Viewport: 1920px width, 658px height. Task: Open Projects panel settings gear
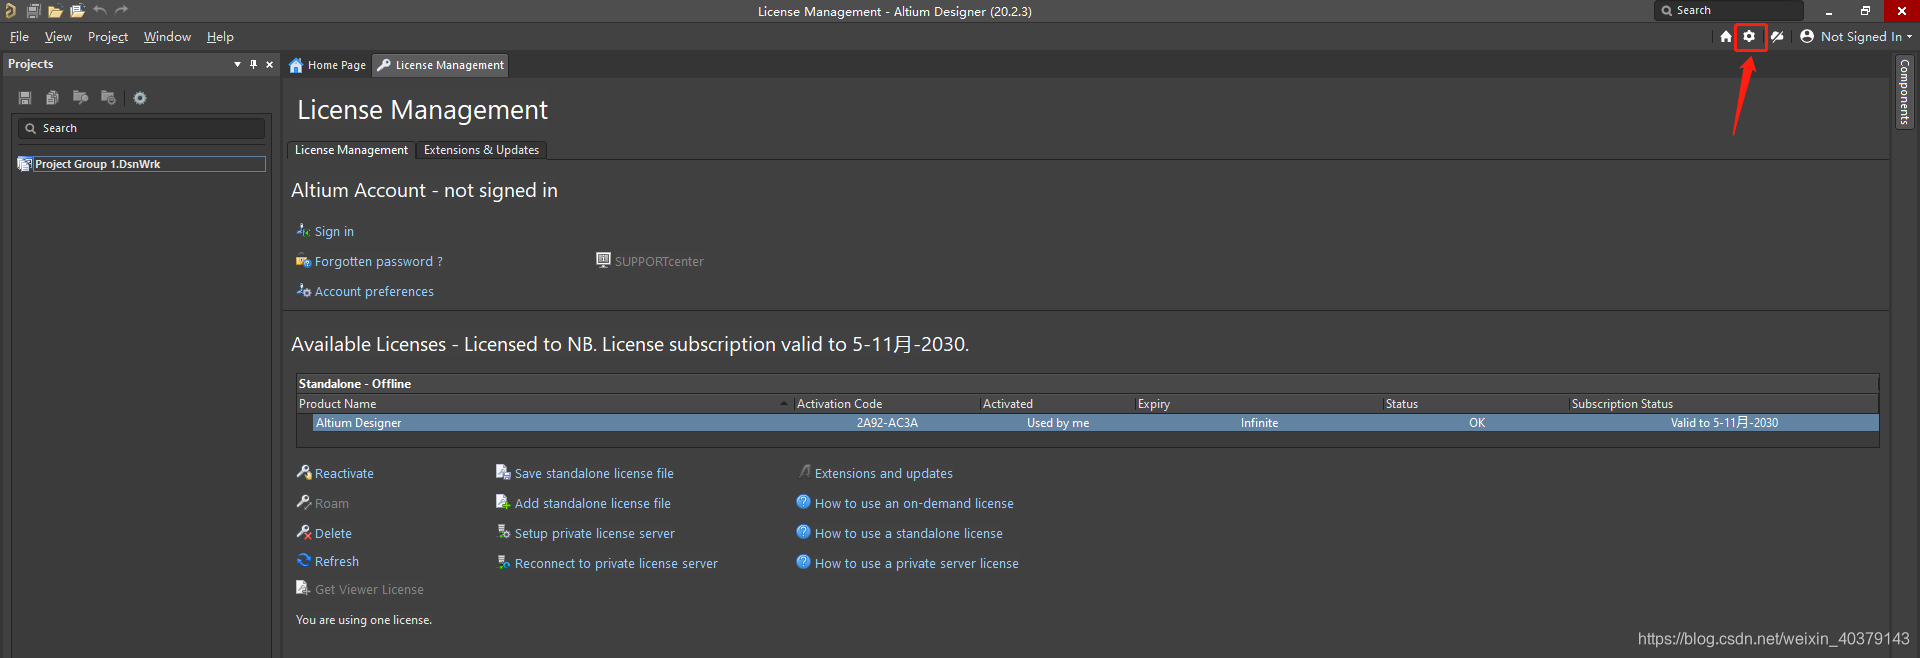140,98
